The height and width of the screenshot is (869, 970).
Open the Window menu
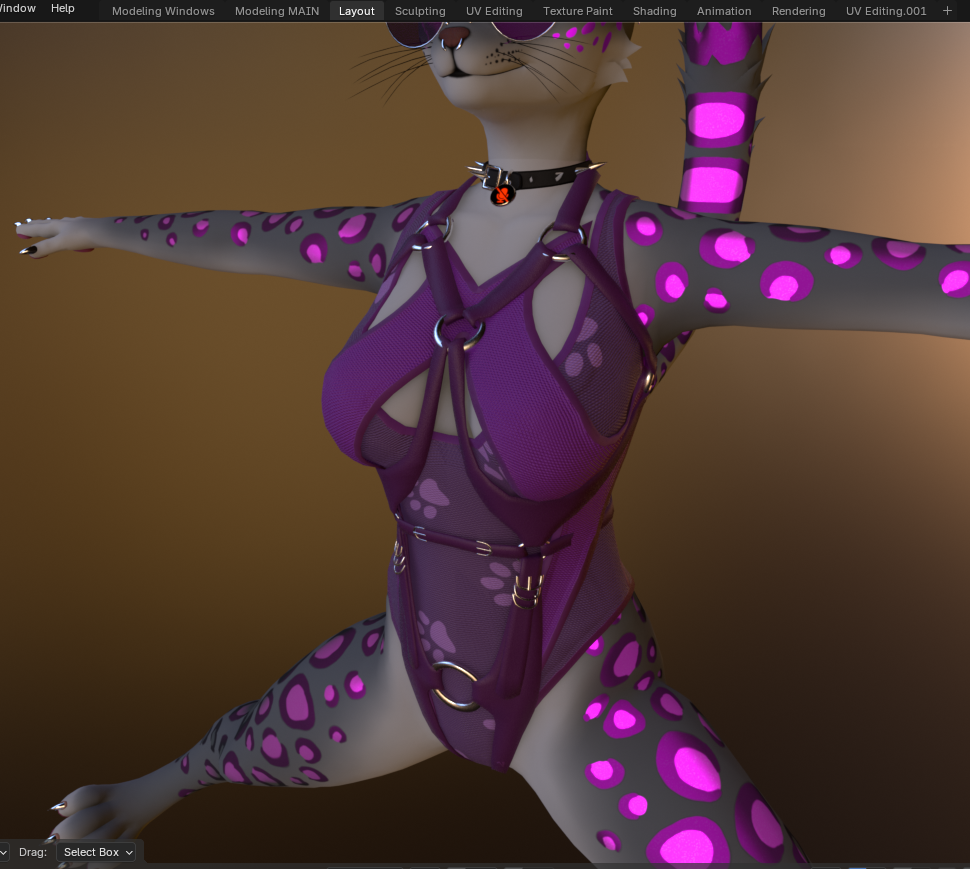click(17, 8)
